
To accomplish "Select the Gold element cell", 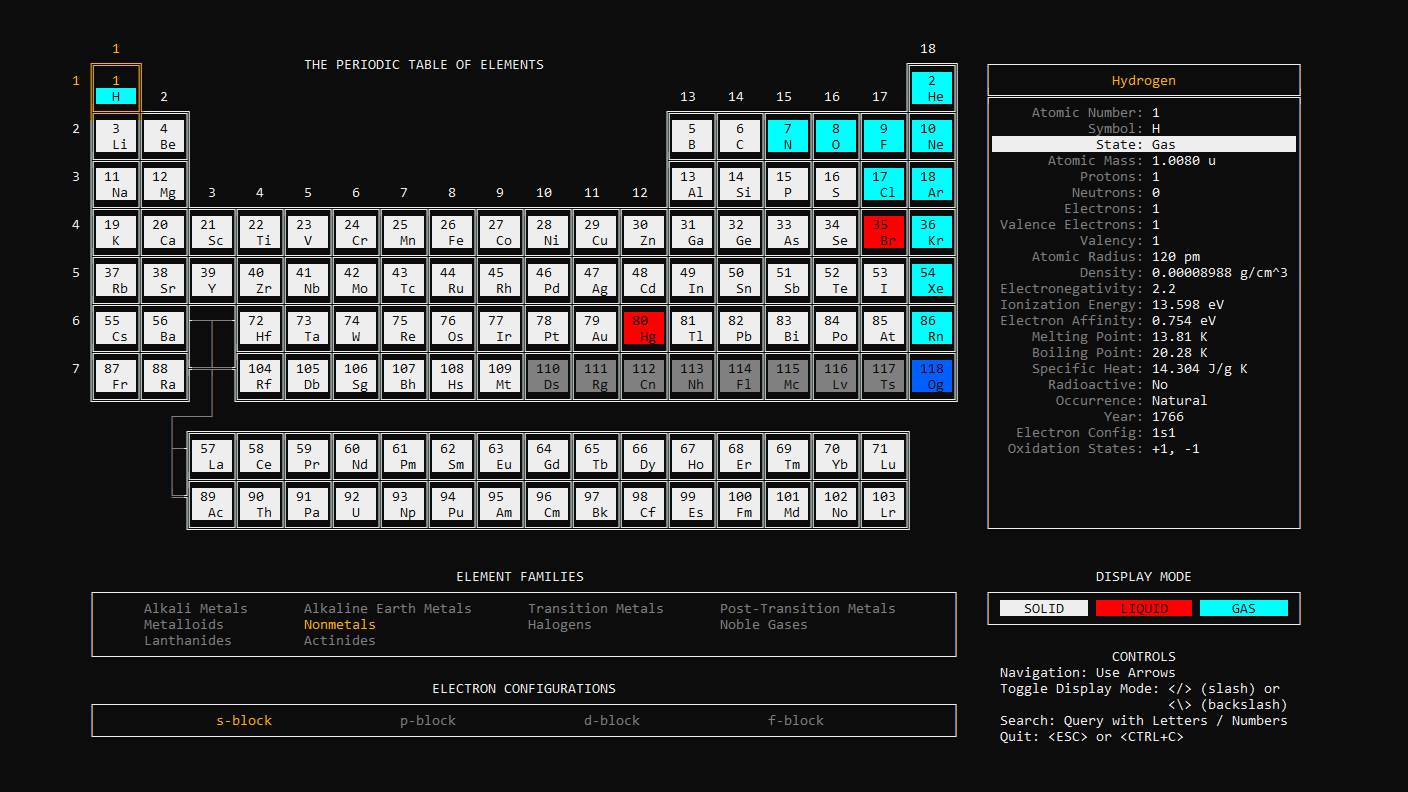I will pos(596,328).
